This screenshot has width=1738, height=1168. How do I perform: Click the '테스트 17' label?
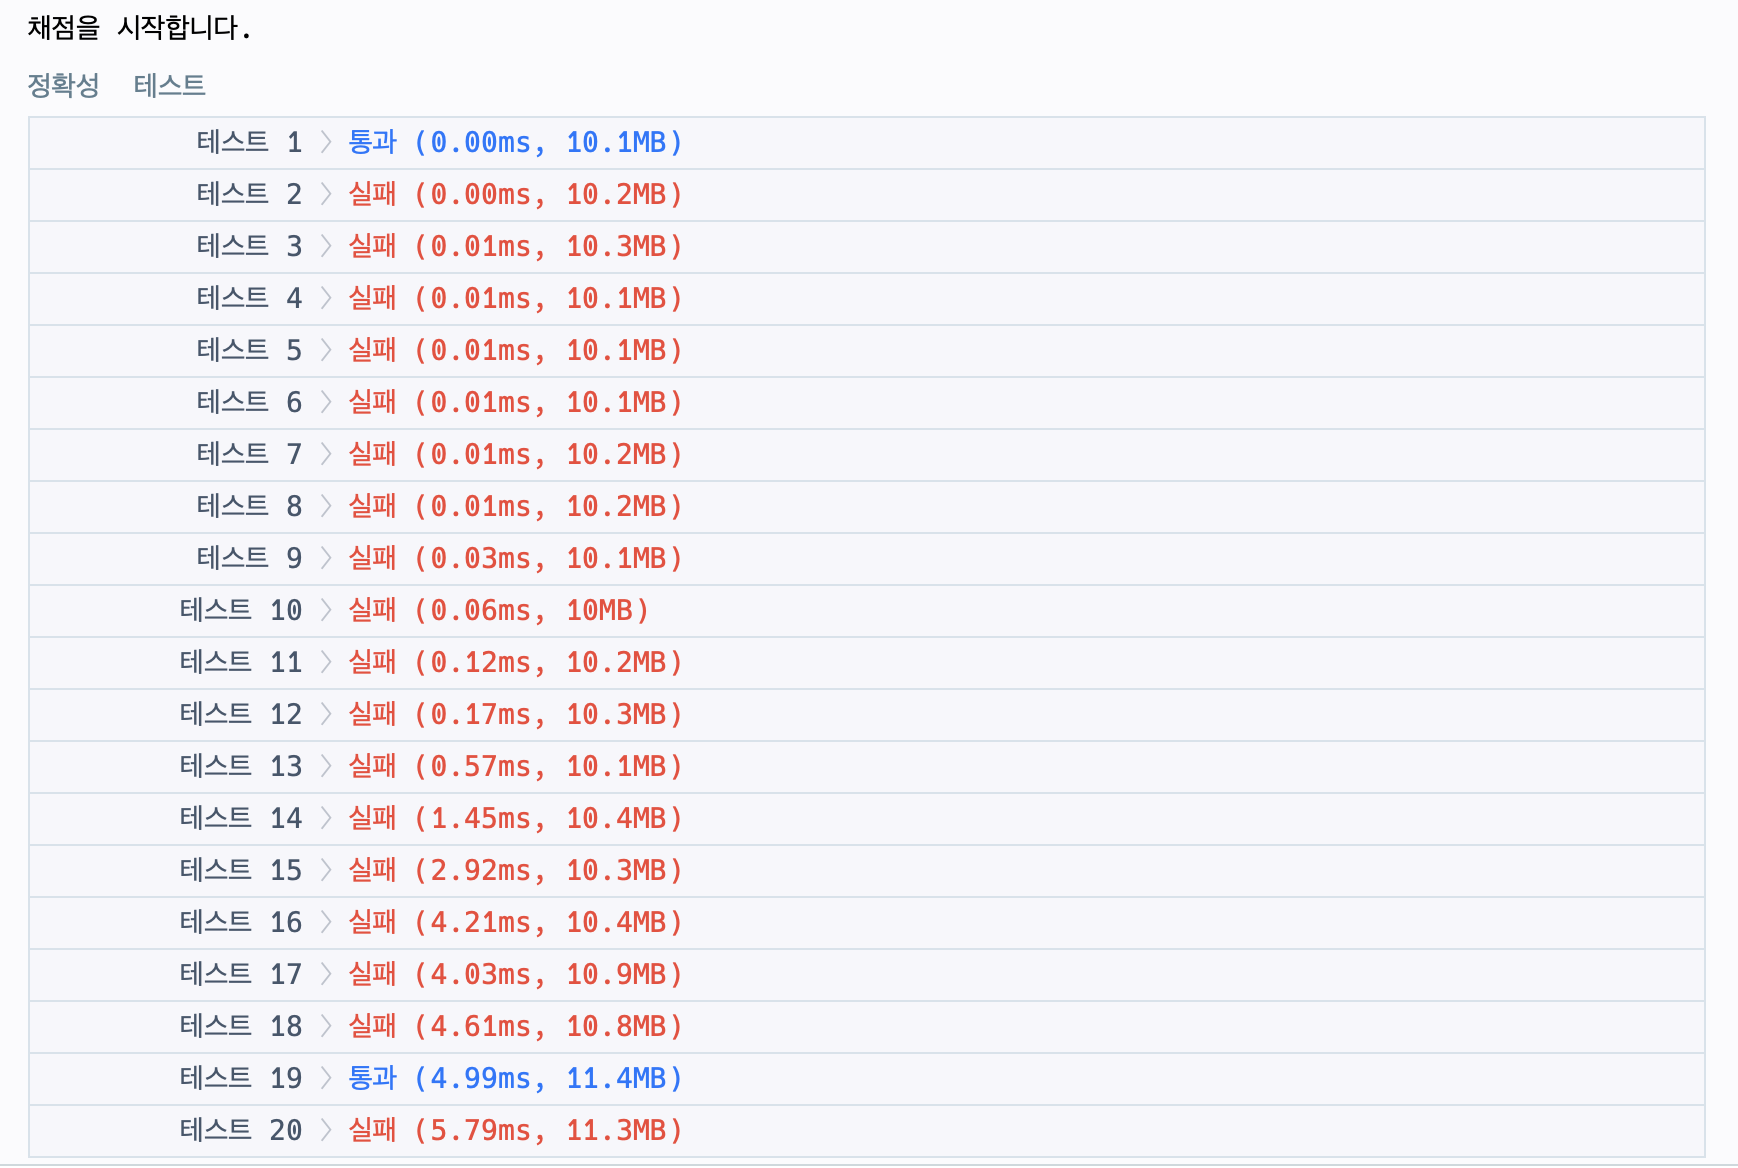coord(241,974)
